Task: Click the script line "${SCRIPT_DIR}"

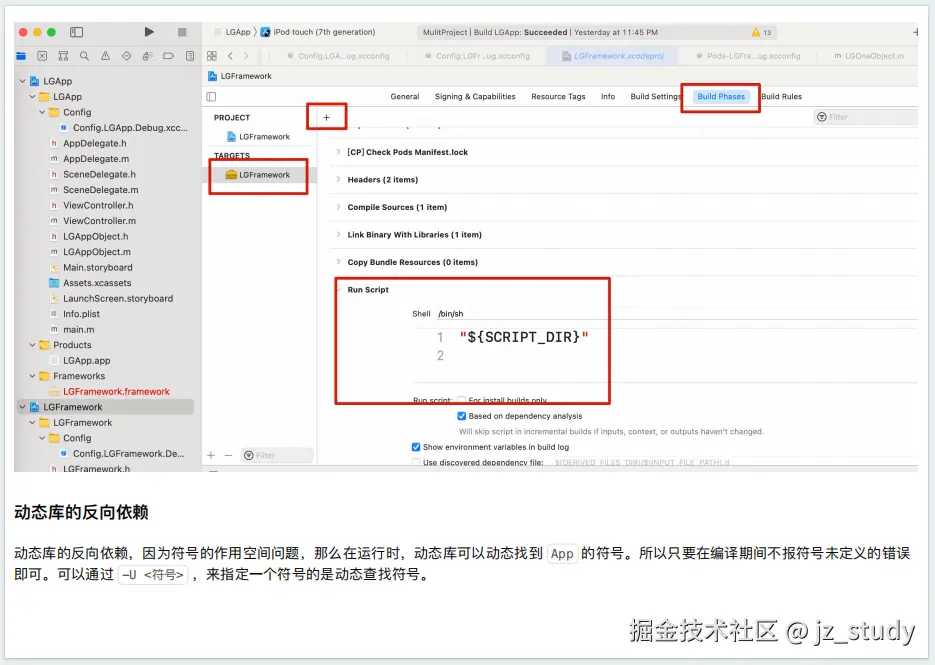Action: [524, 337]
